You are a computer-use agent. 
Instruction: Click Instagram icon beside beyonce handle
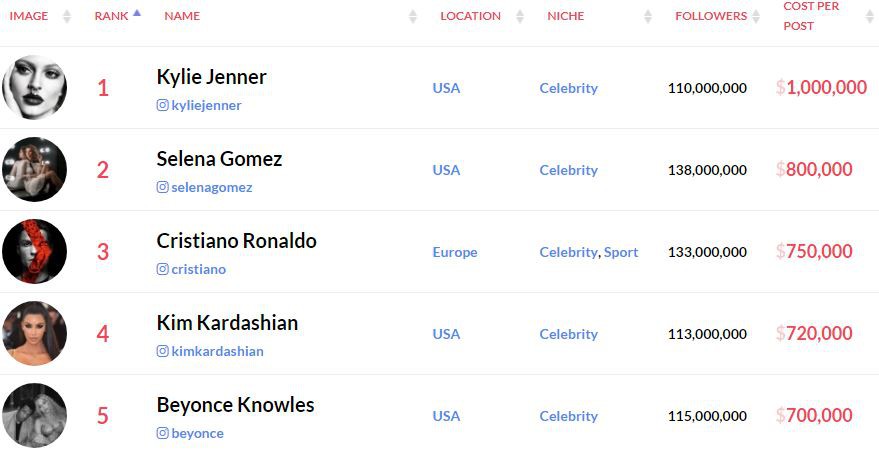[163, 433]
